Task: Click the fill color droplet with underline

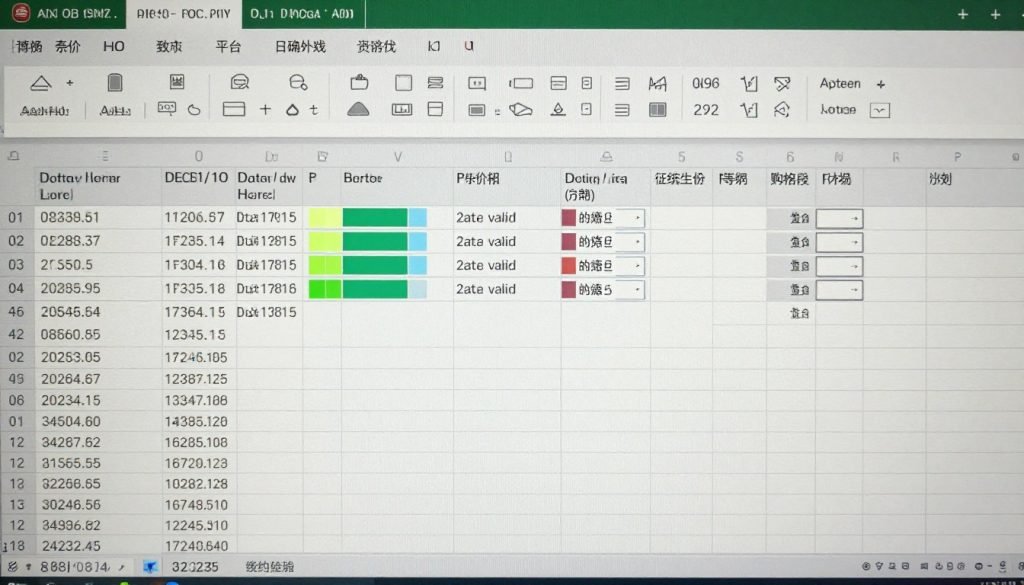Action: click(x=558, y=110)
